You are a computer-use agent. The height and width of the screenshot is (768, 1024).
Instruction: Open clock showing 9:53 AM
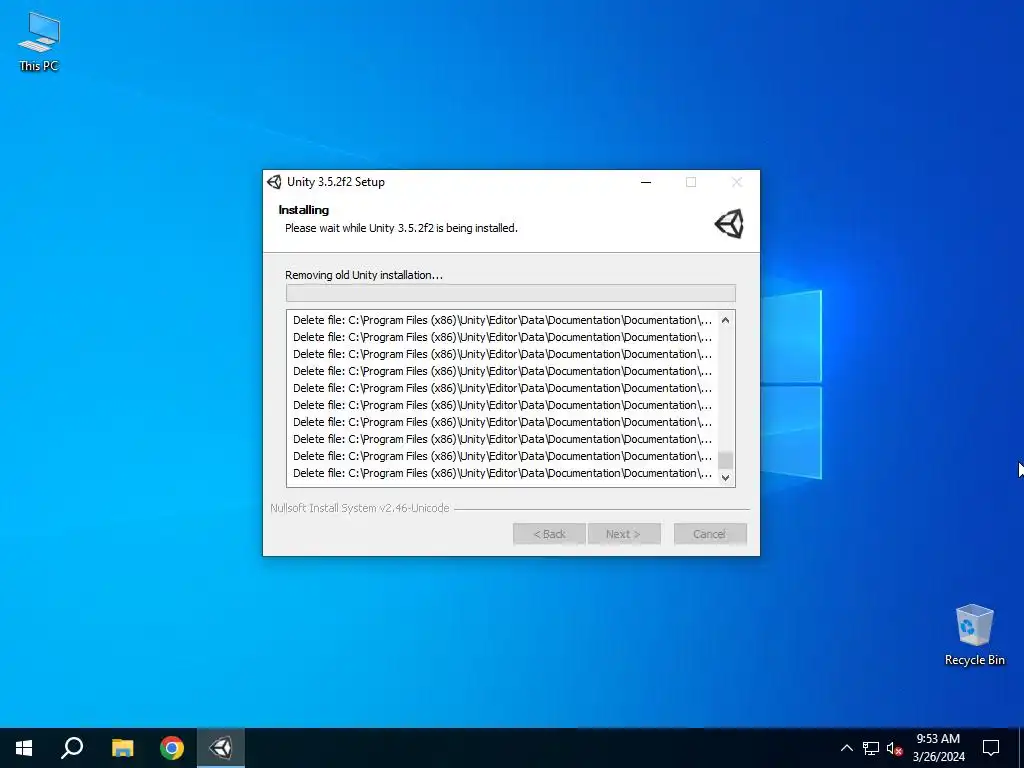(938, 748)
